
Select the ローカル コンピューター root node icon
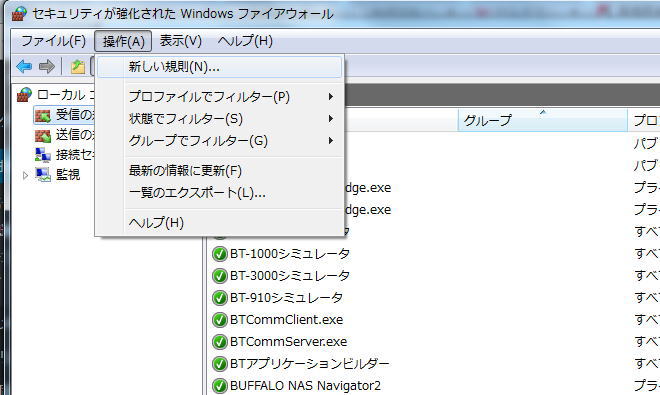[x=24, y=95]
